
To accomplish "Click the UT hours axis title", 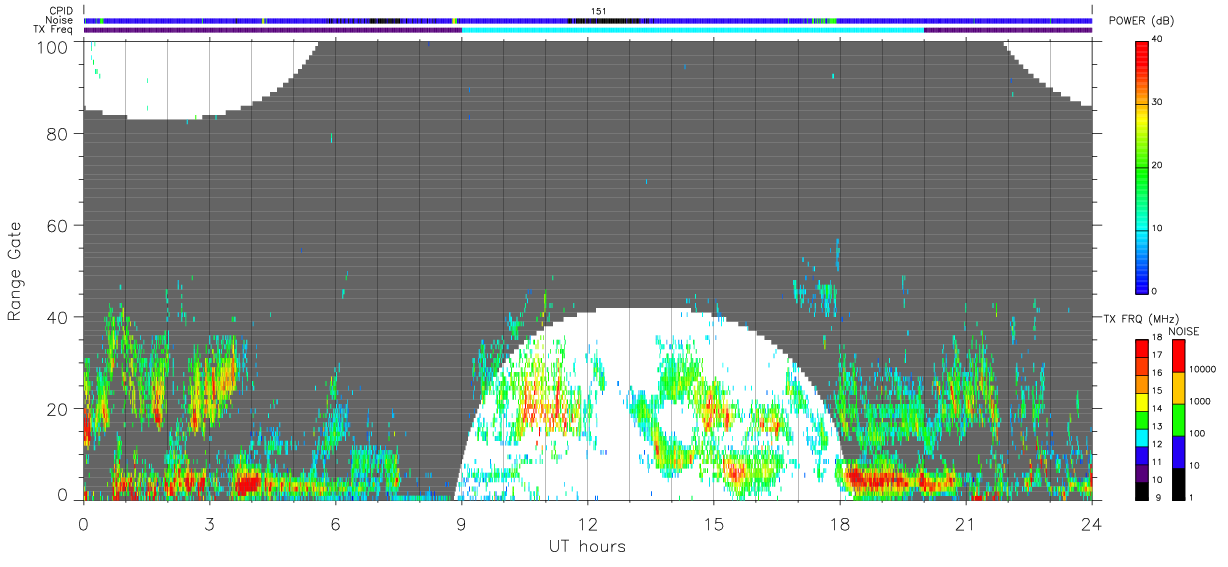I will click(x=586, y=546).
